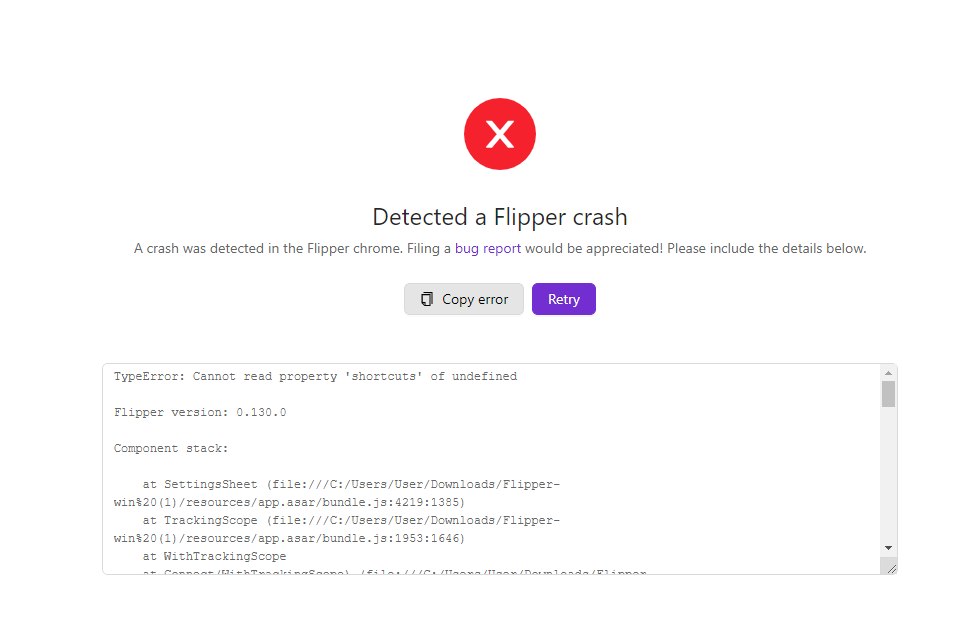Open the bug report link
The height and width of the screenshot is (622, 966).
488,248
